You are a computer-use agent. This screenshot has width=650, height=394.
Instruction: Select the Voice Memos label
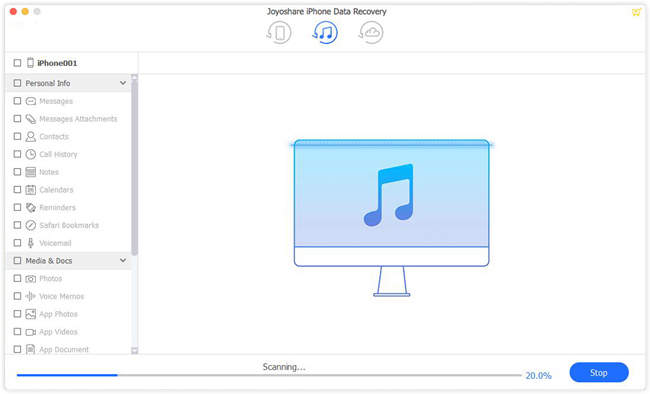click(x=62, y=296)
